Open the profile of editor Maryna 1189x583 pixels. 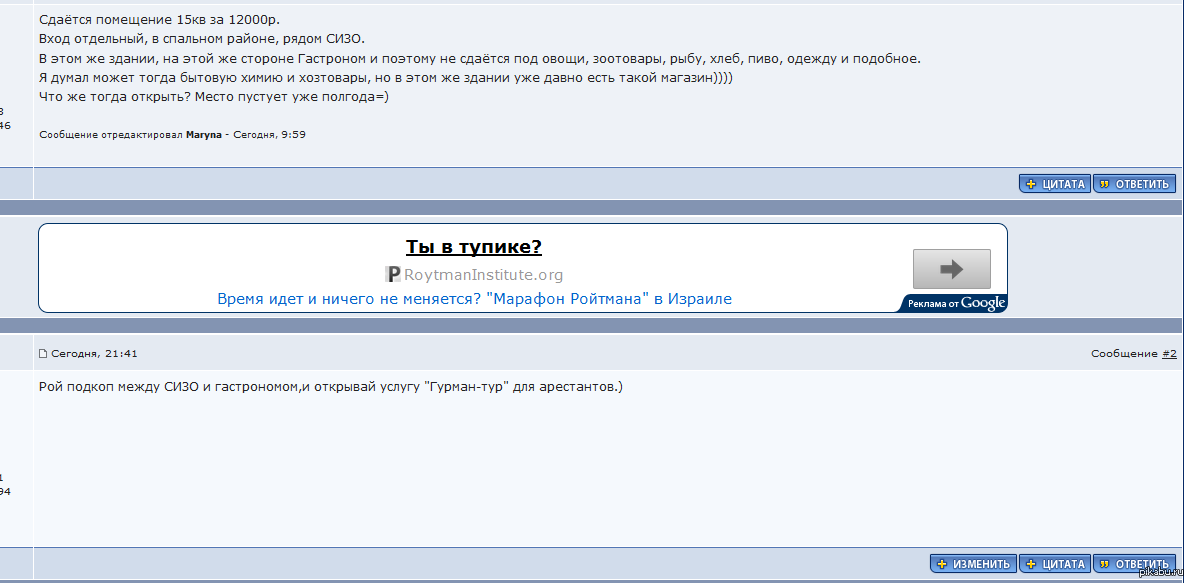204,134
